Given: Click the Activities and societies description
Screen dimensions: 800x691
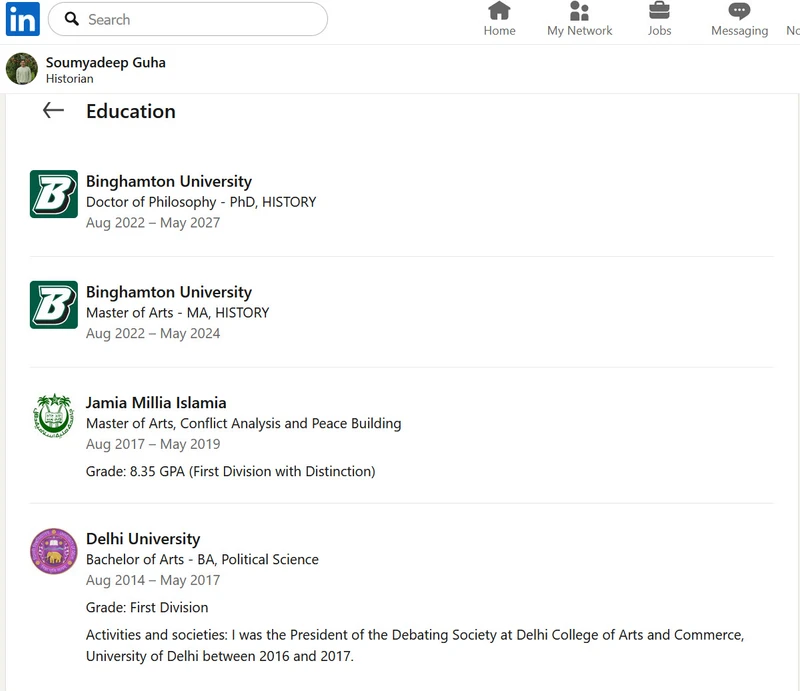Looking at the screenshot, I should 415,645.
